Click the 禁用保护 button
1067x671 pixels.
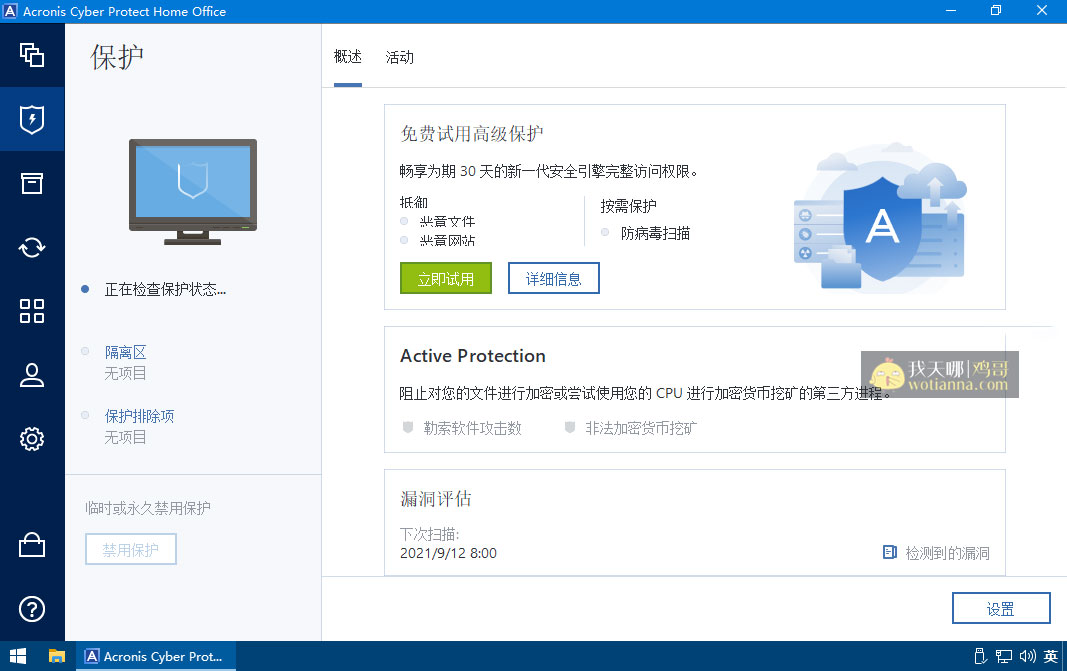131,549
